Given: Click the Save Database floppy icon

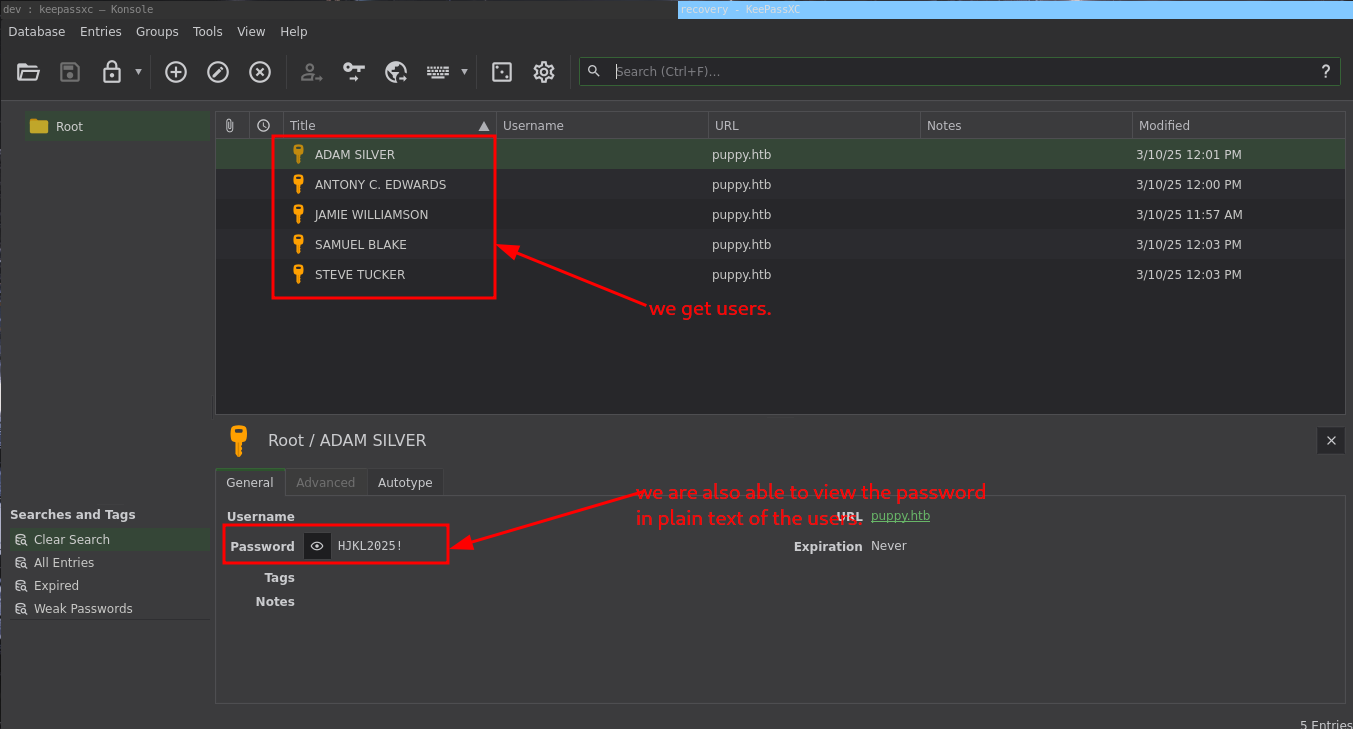Looking at the screenshot, I should 70,72.
